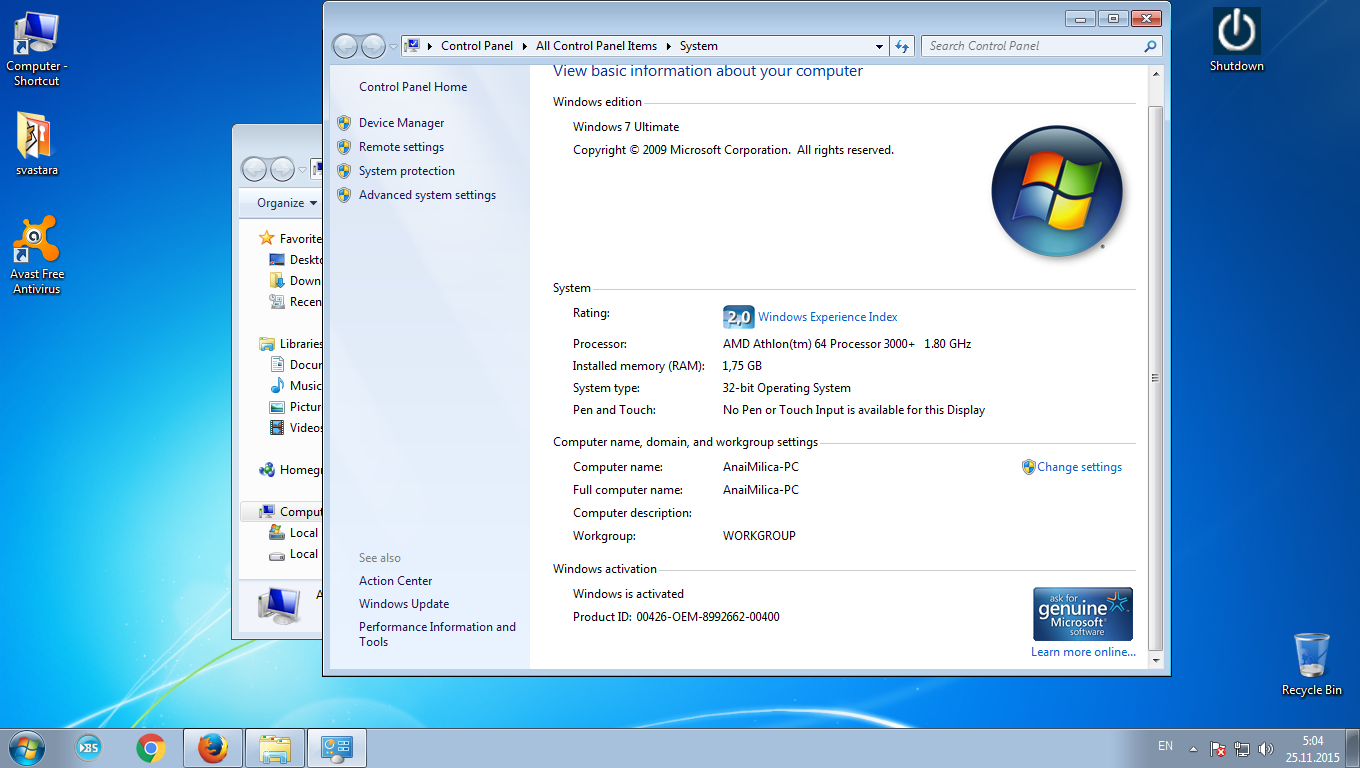
Task: Launch Avast Free Antivirus from the desktop
Action: point(36,256)
